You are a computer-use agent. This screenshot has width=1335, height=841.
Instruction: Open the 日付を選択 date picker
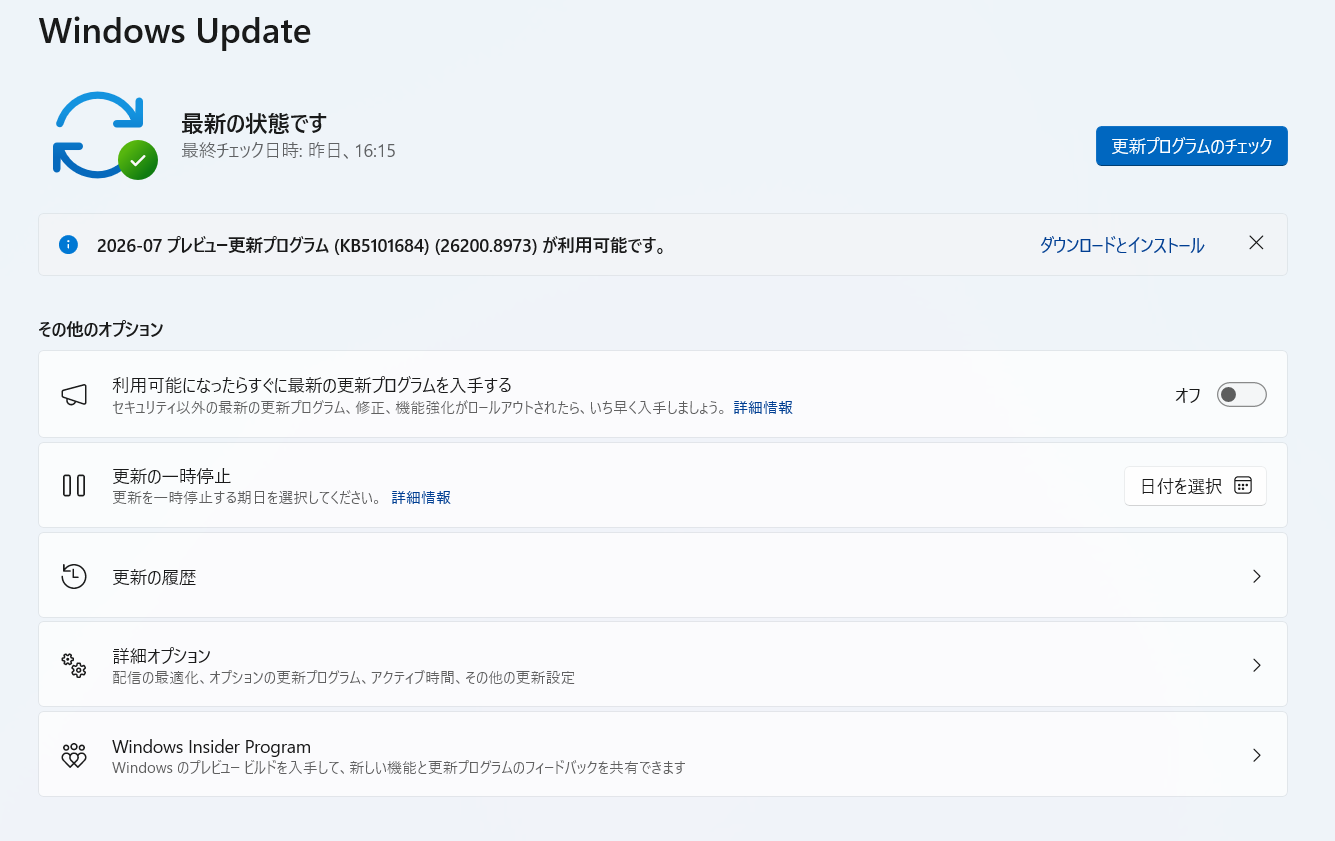pos(1195,486)
